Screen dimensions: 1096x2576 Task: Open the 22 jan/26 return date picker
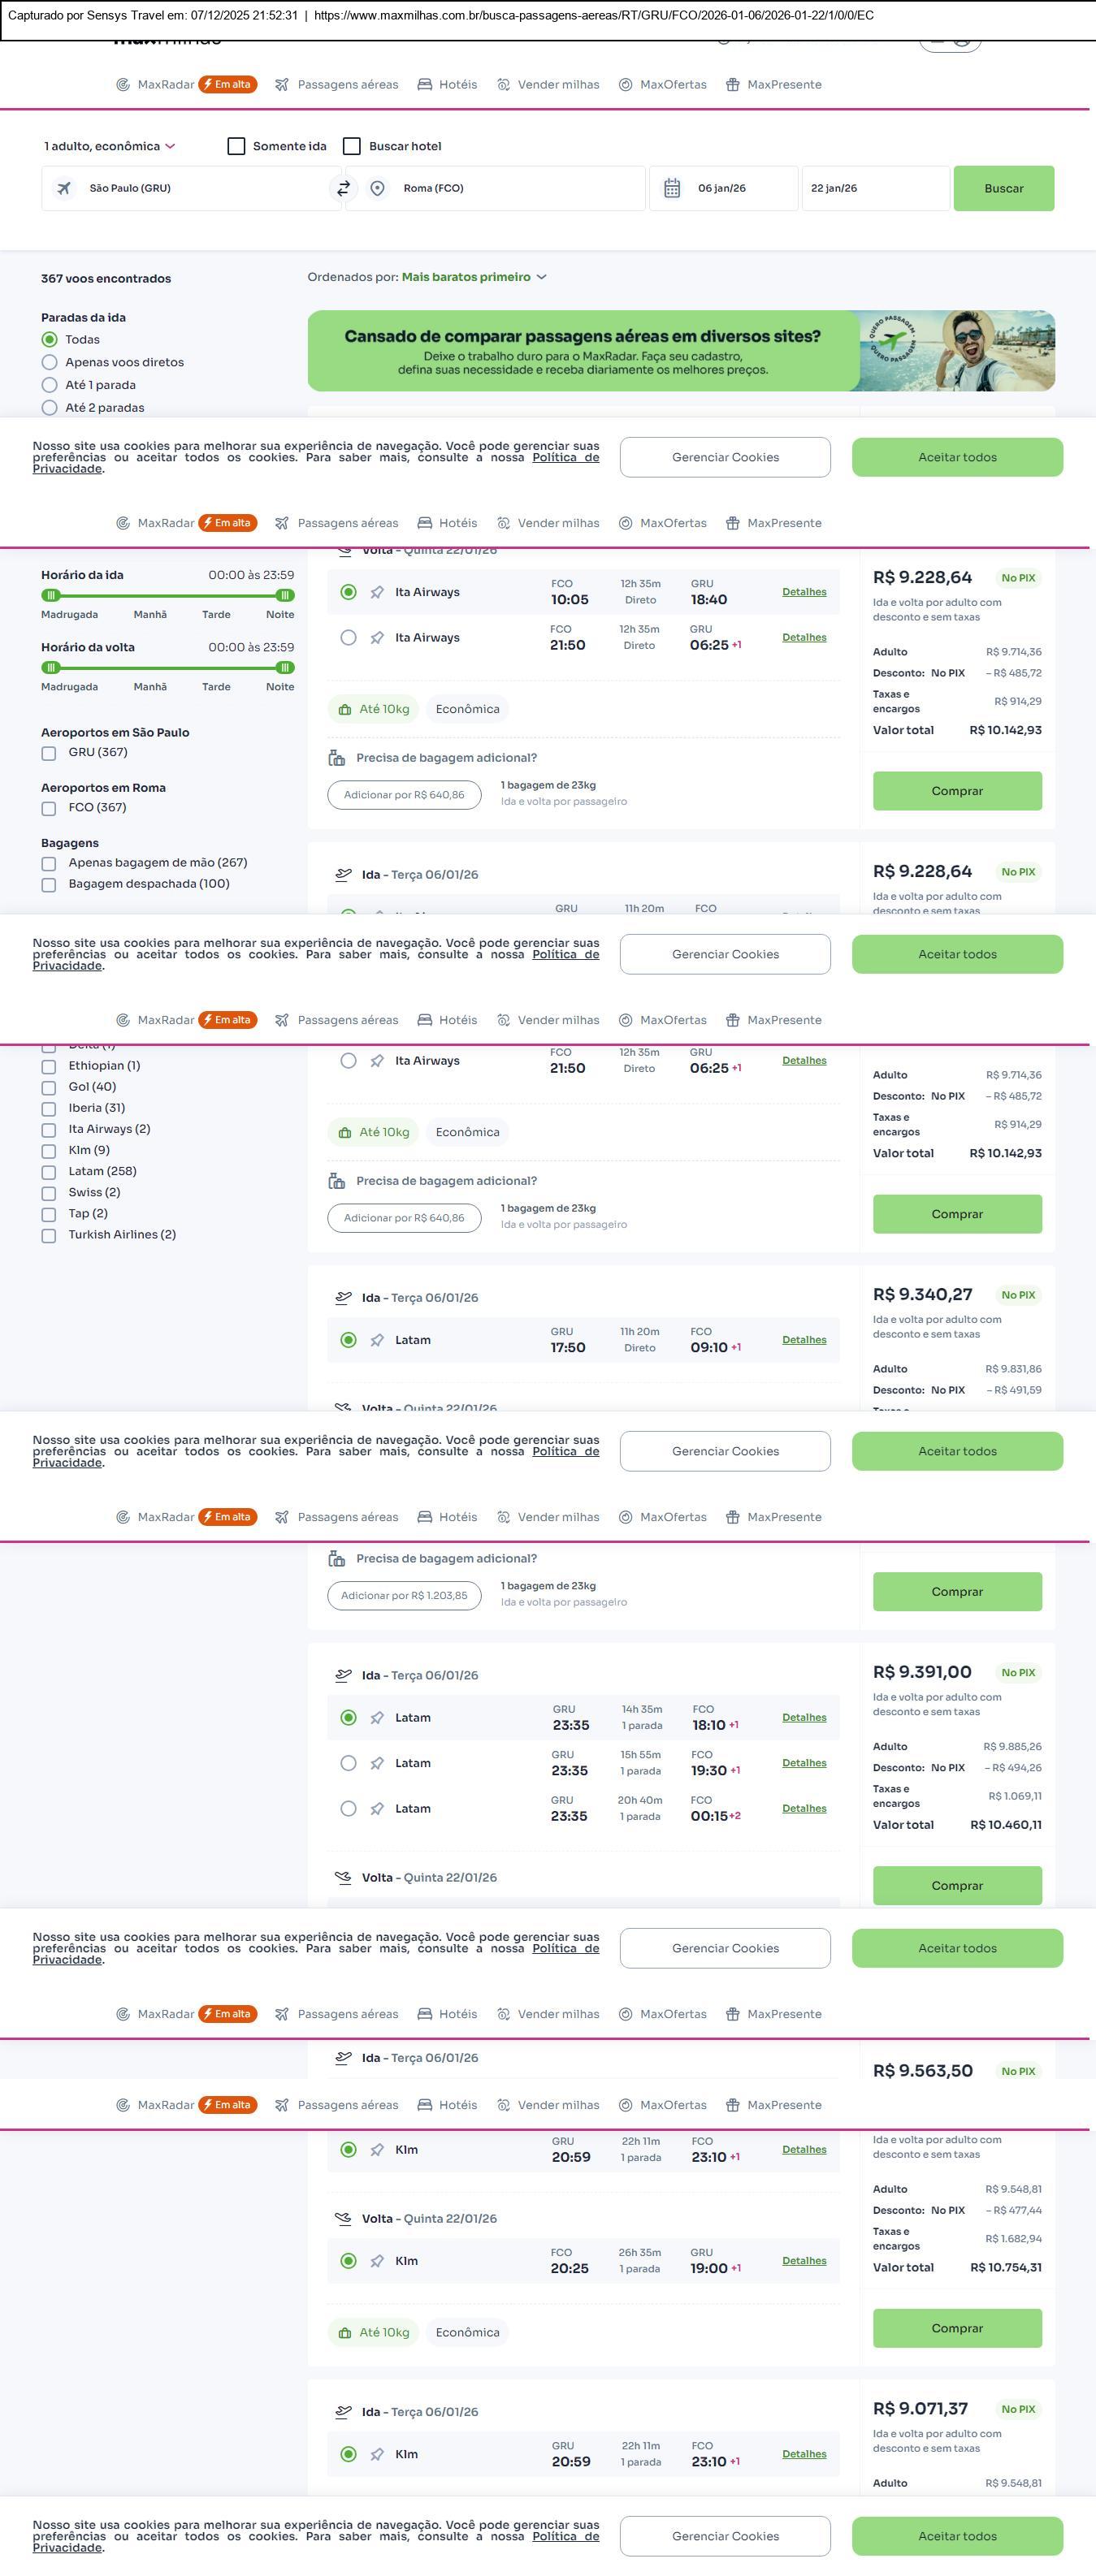[874, 188]
